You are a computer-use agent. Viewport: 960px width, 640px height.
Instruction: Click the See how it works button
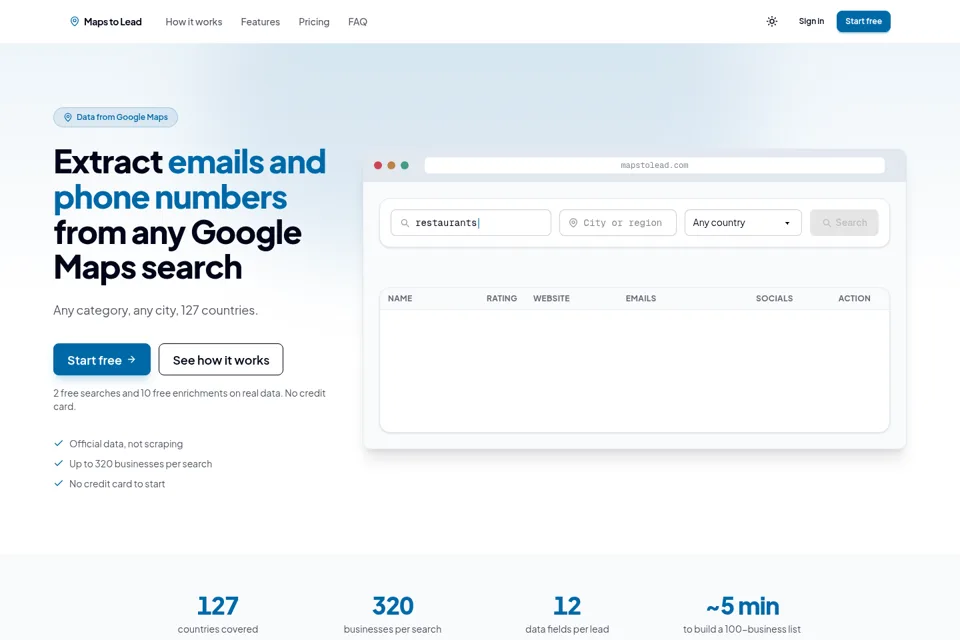coord(221,360)
